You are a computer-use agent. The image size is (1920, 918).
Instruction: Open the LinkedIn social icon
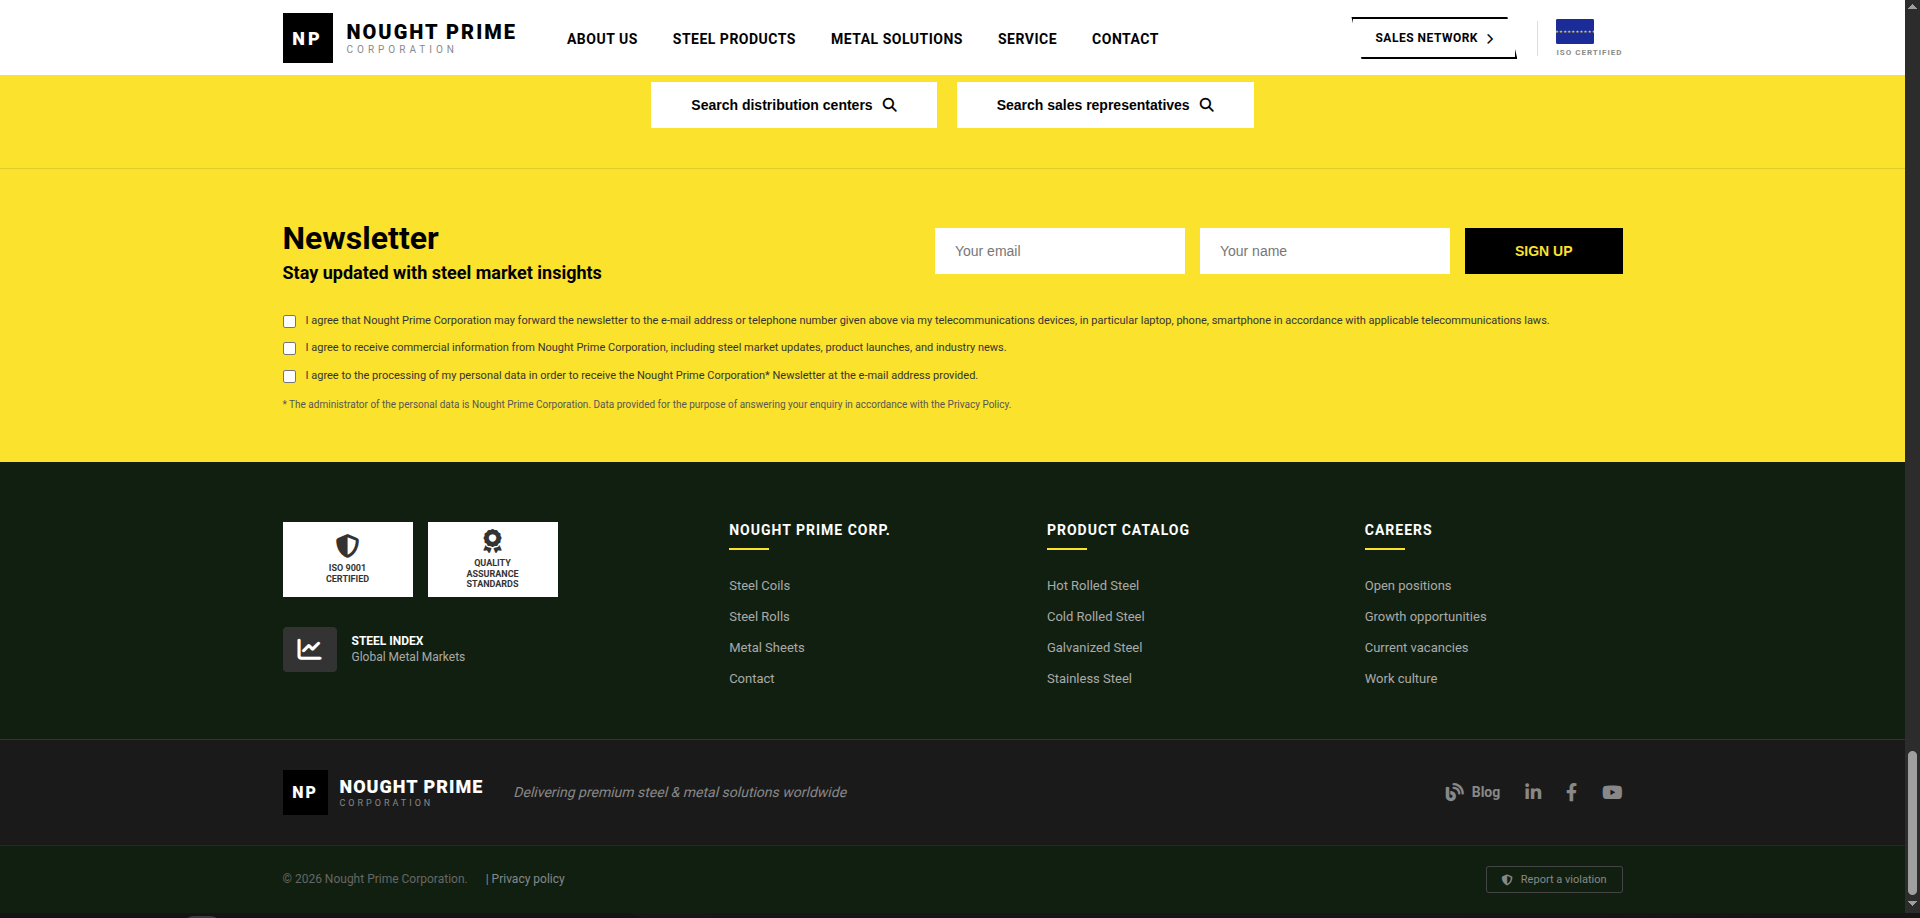click(x=1532, y=792)
